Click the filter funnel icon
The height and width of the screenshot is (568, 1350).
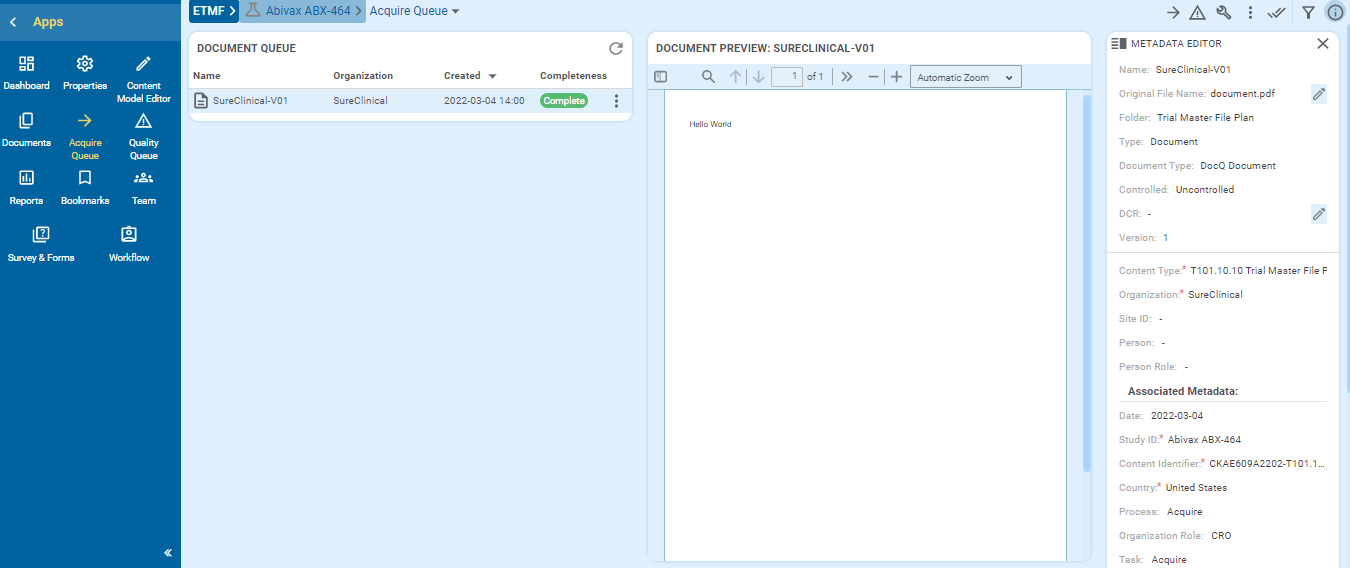1308,12
